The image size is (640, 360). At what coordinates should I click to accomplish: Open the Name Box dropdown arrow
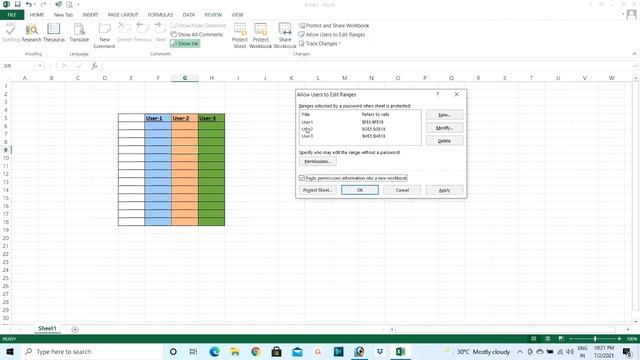pos(40,66)
